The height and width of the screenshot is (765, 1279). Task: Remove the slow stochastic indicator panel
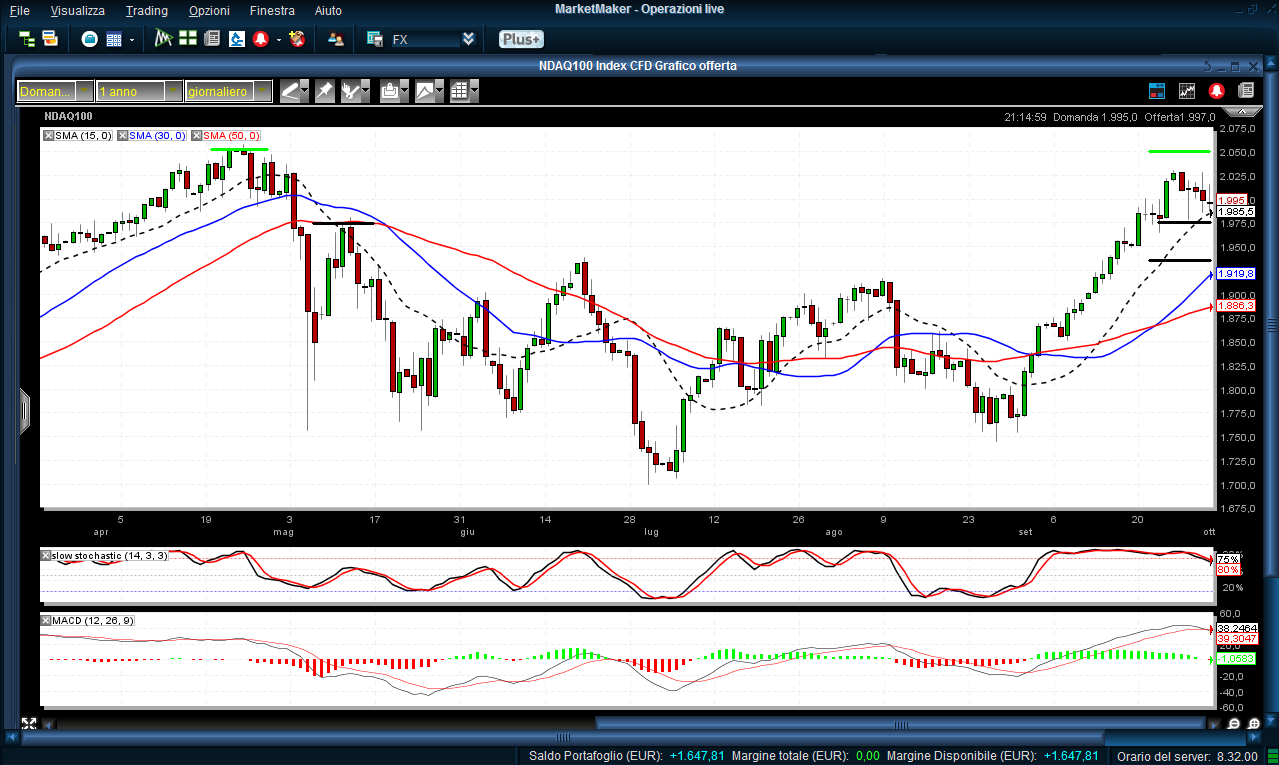[x=46, y=555]
